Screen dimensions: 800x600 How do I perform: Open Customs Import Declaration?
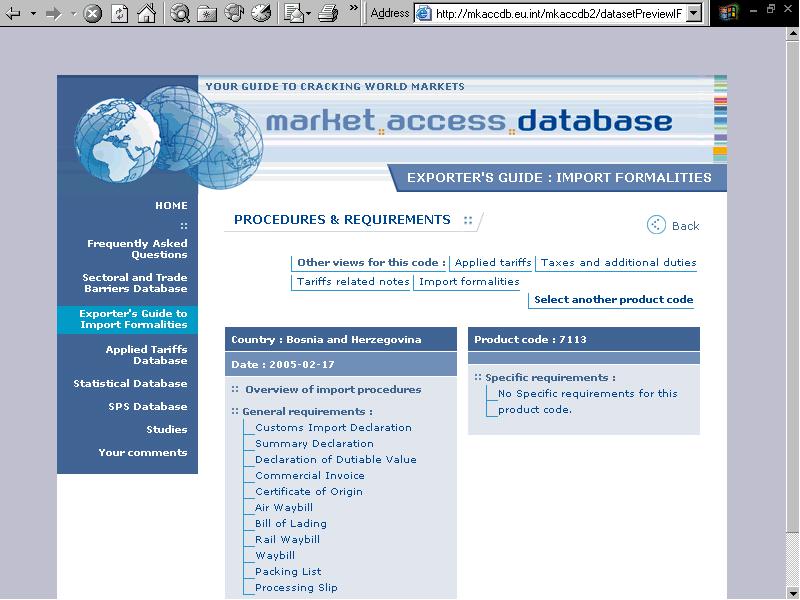click(333, 428)
